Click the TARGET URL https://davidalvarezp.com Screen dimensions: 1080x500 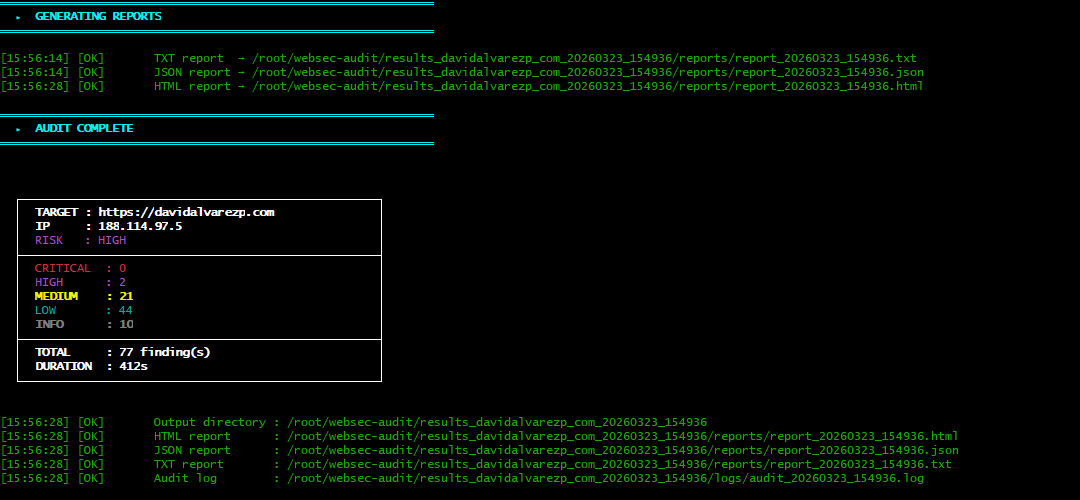pos(186,212)
